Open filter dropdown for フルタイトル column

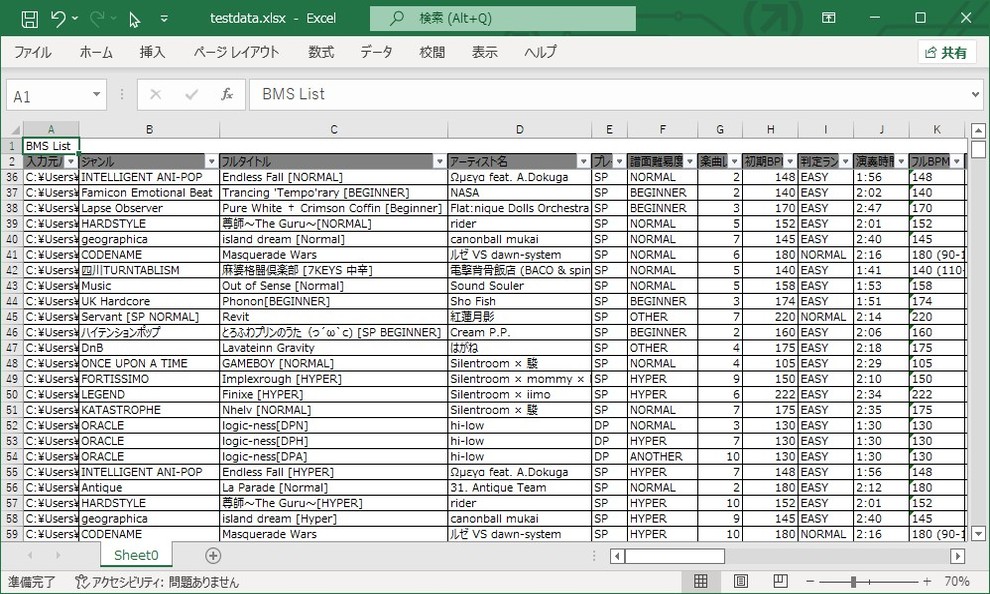pos(440,162)
